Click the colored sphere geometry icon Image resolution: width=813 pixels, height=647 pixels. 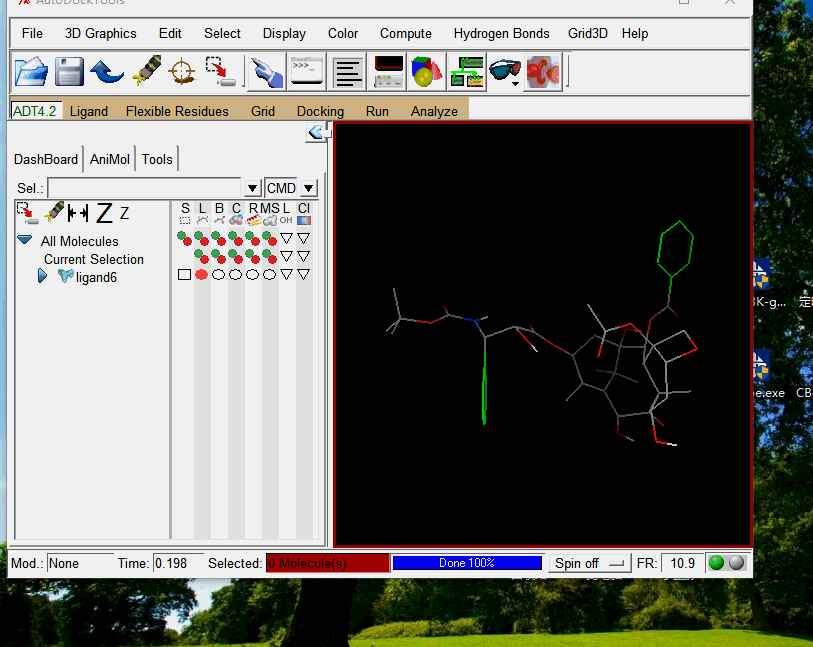(x=427, y=72)
